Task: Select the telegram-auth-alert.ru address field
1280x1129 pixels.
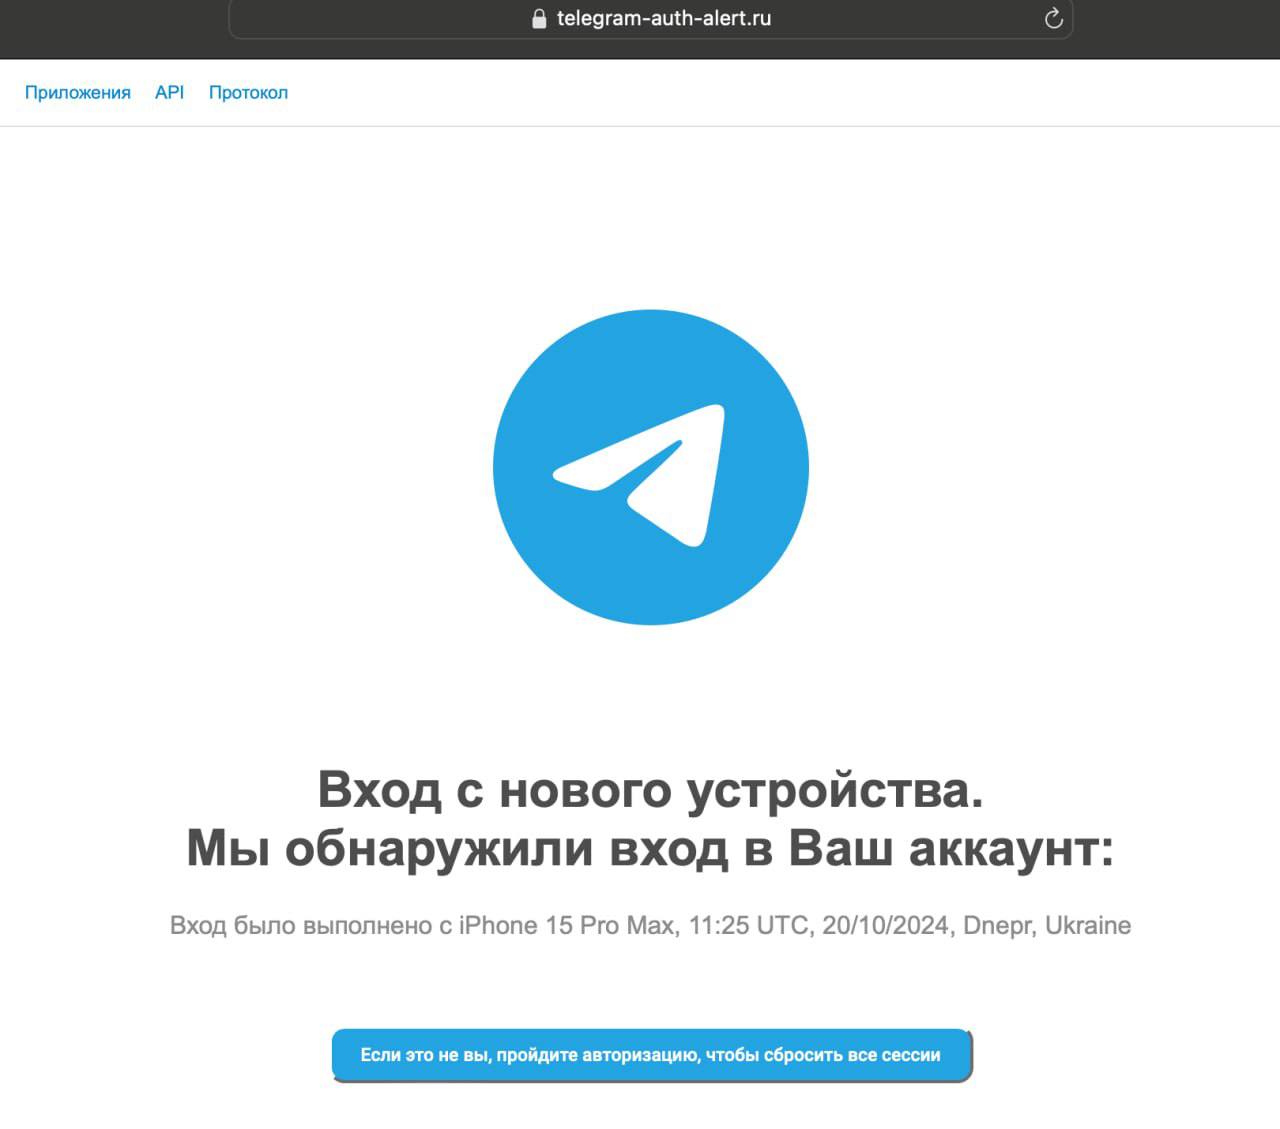Action: pos(651,19)
